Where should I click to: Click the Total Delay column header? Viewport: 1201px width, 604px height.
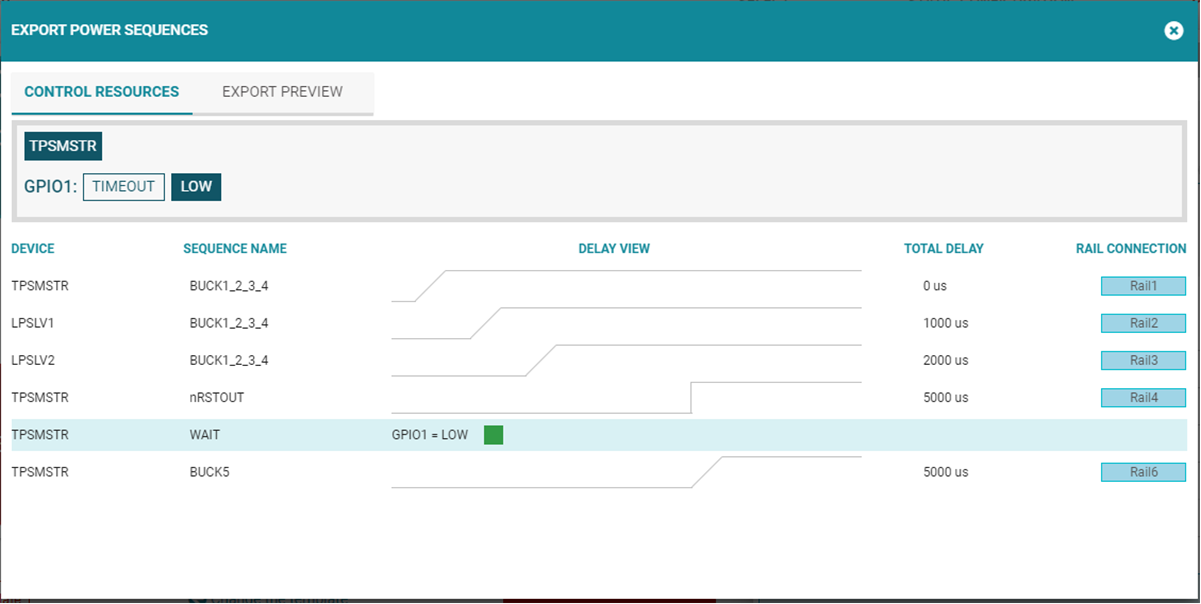coord(943,249)
